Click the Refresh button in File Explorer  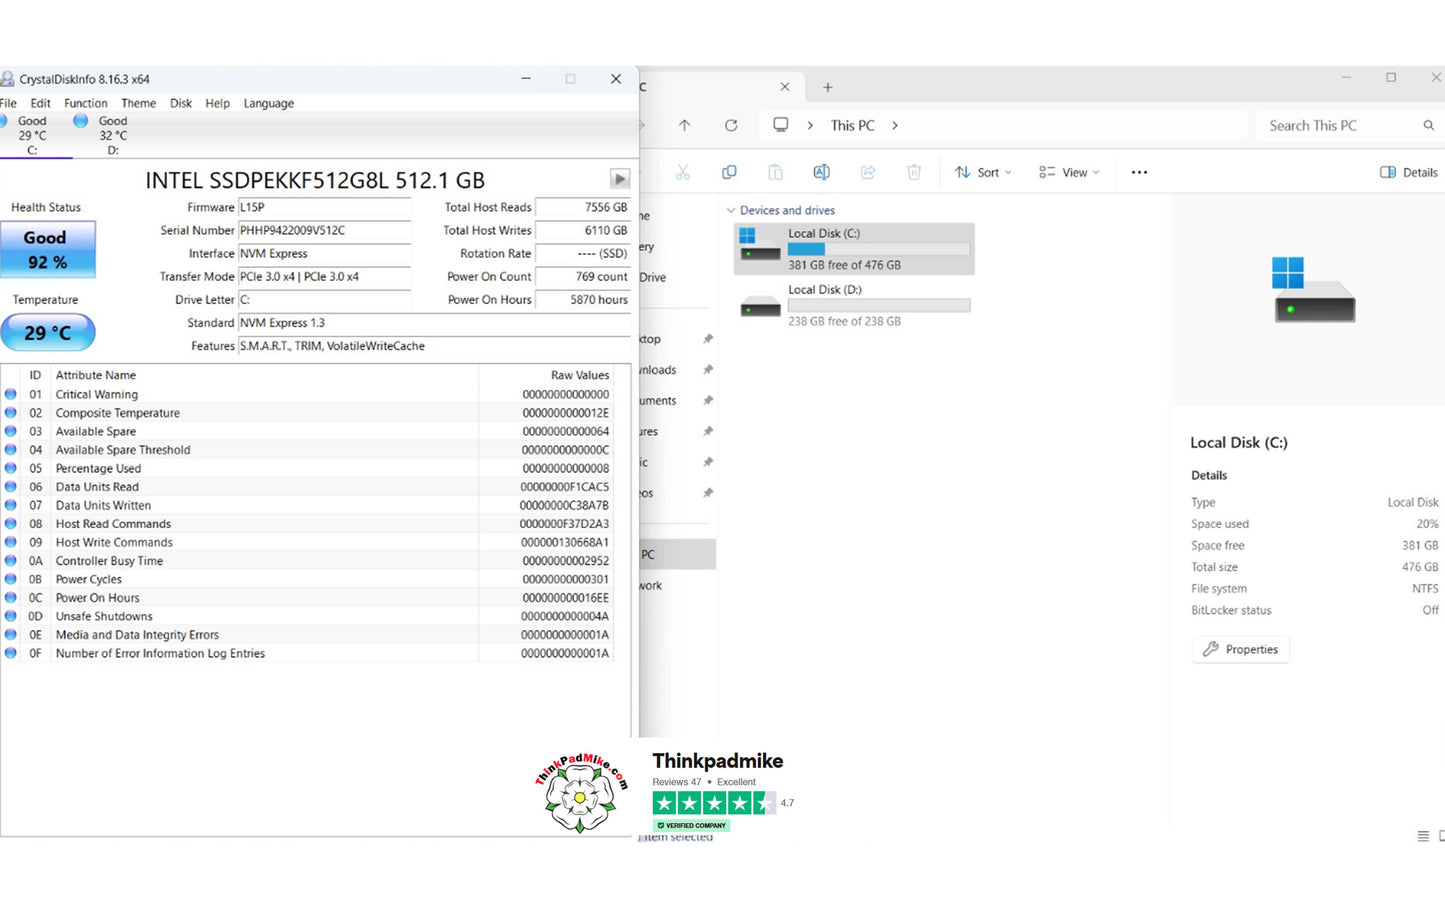pyautogui.click(x=731, y=125)
